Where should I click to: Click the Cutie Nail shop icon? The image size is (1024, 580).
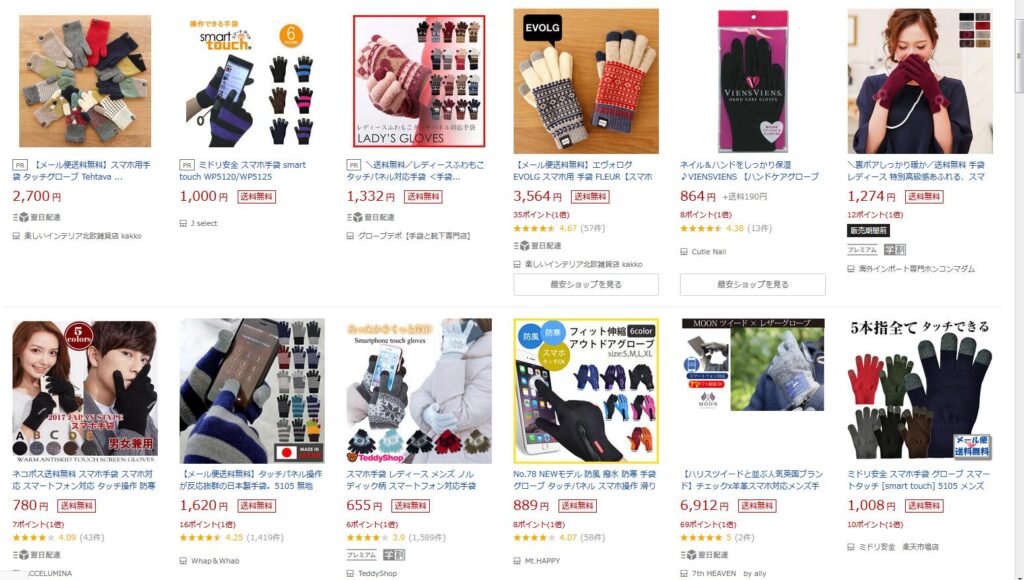684,251
